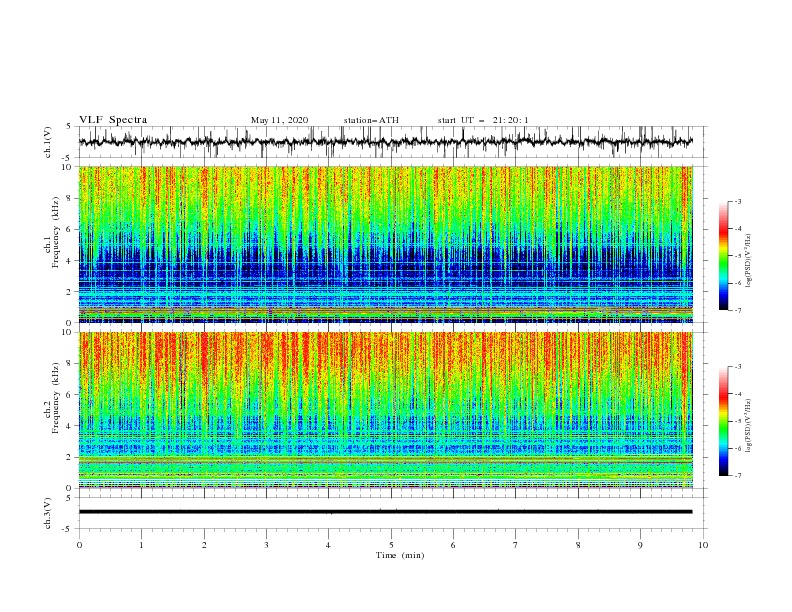The image size is (792, 612).
Task: Click the "-3" label on ch.1 color bar
Action: tap(737, 201)
